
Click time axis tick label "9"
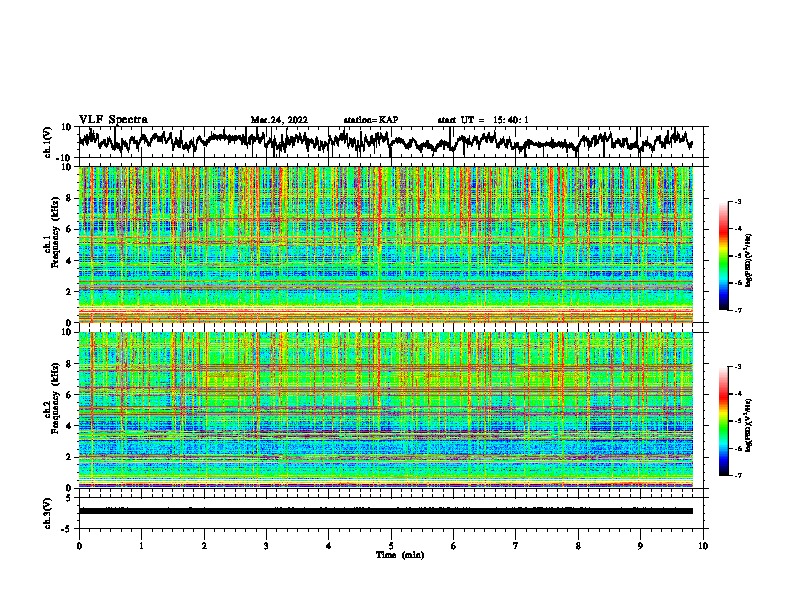pyautogui.click(x=640, y=546)
